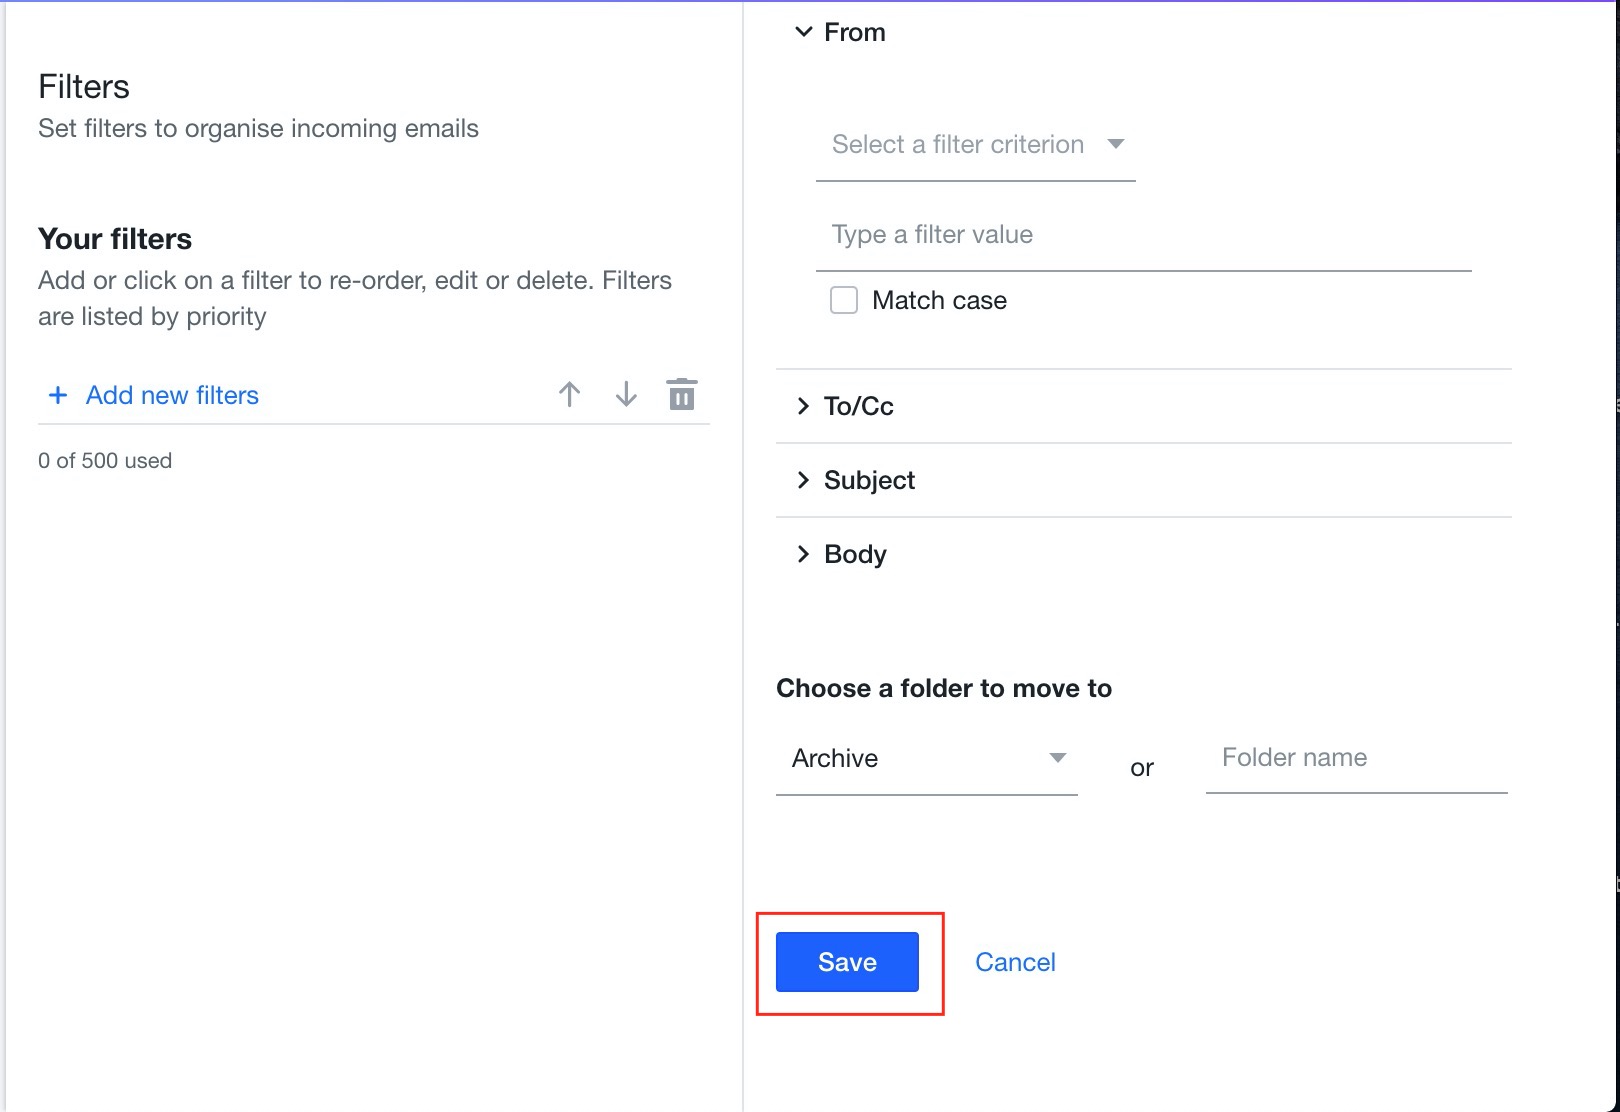
Task: Open the Archive folder dropdown
Action: pos(927,758)
